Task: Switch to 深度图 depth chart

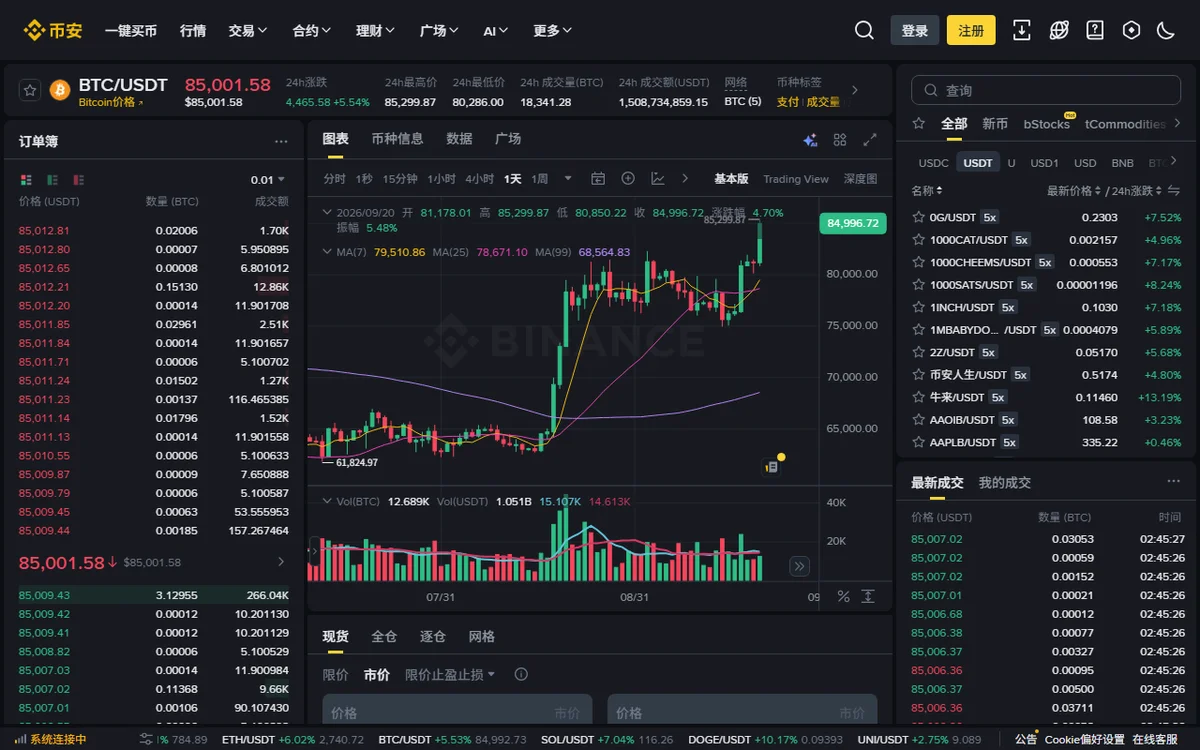Action: click(x=860, y=179)
